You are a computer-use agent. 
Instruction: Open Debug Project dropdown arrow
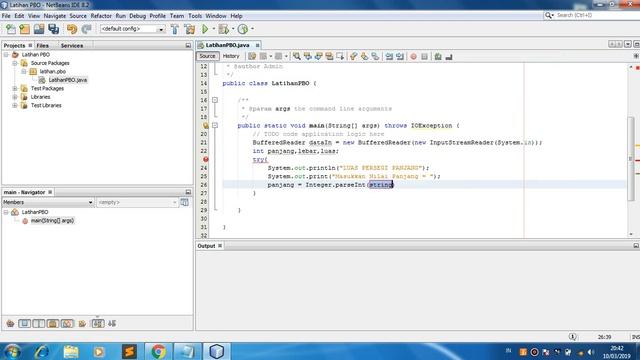point(233,29)
